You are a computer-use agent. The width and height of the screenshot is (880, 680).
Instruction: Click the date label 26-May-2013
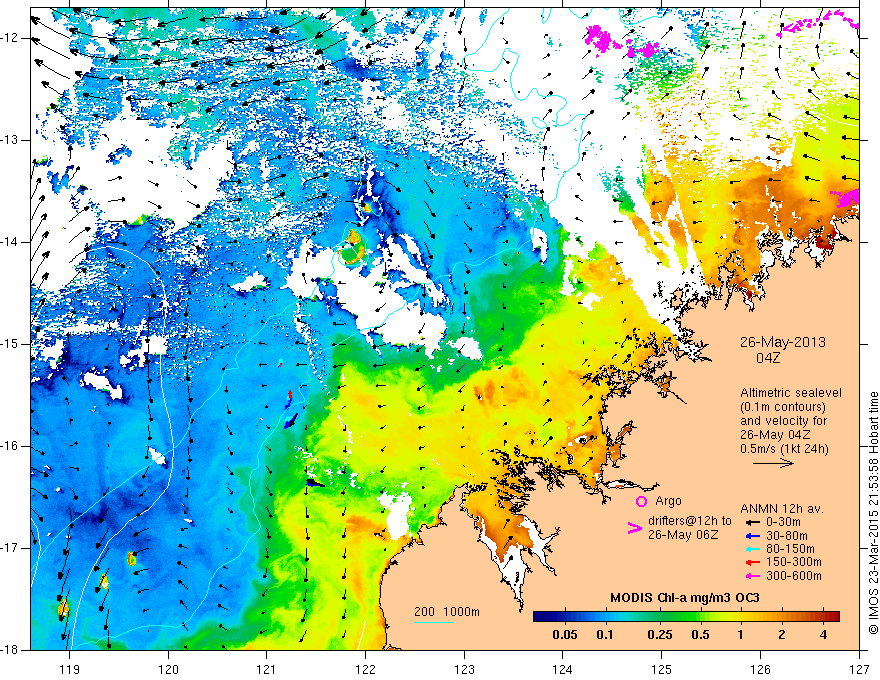[782, 342]
